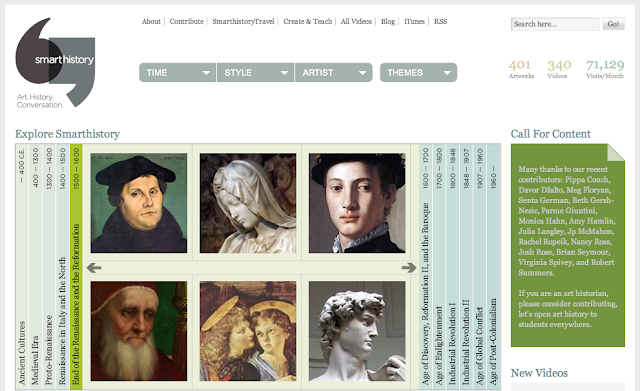Open the About link

point(151,21)
